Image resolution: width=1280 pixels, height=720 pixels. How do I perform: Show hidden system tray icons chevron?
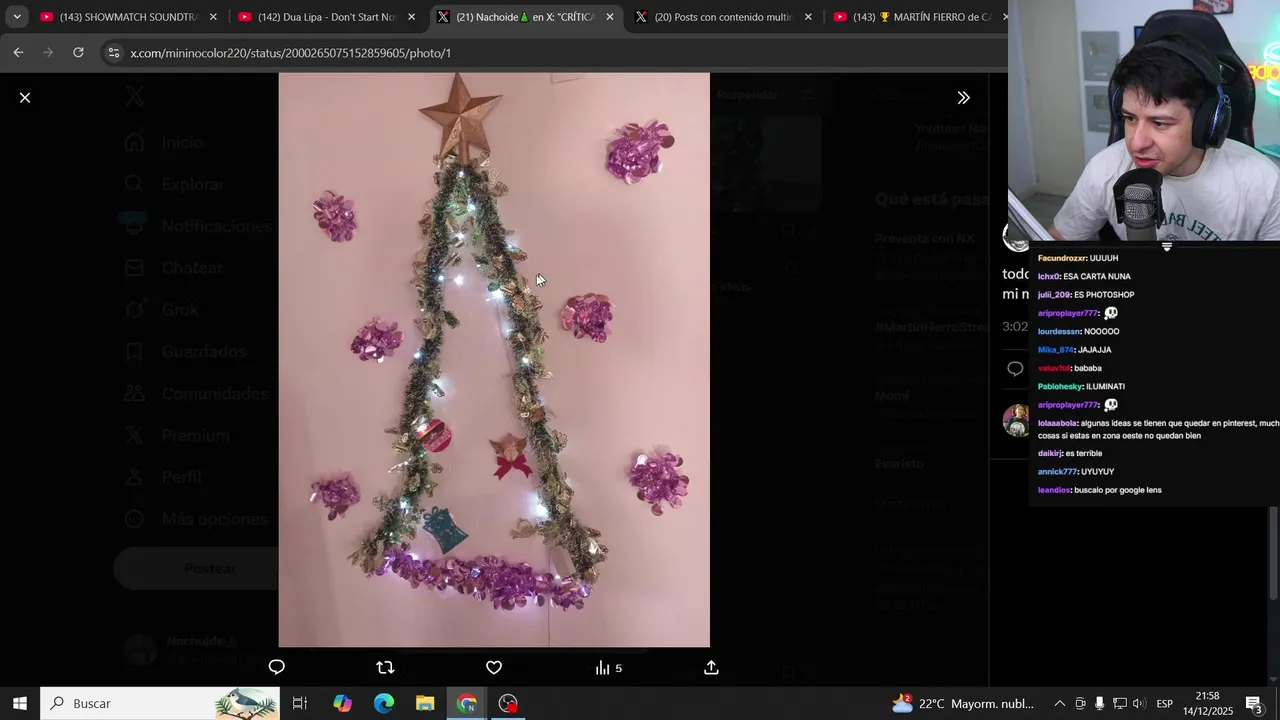click(x=1060, y=703)
